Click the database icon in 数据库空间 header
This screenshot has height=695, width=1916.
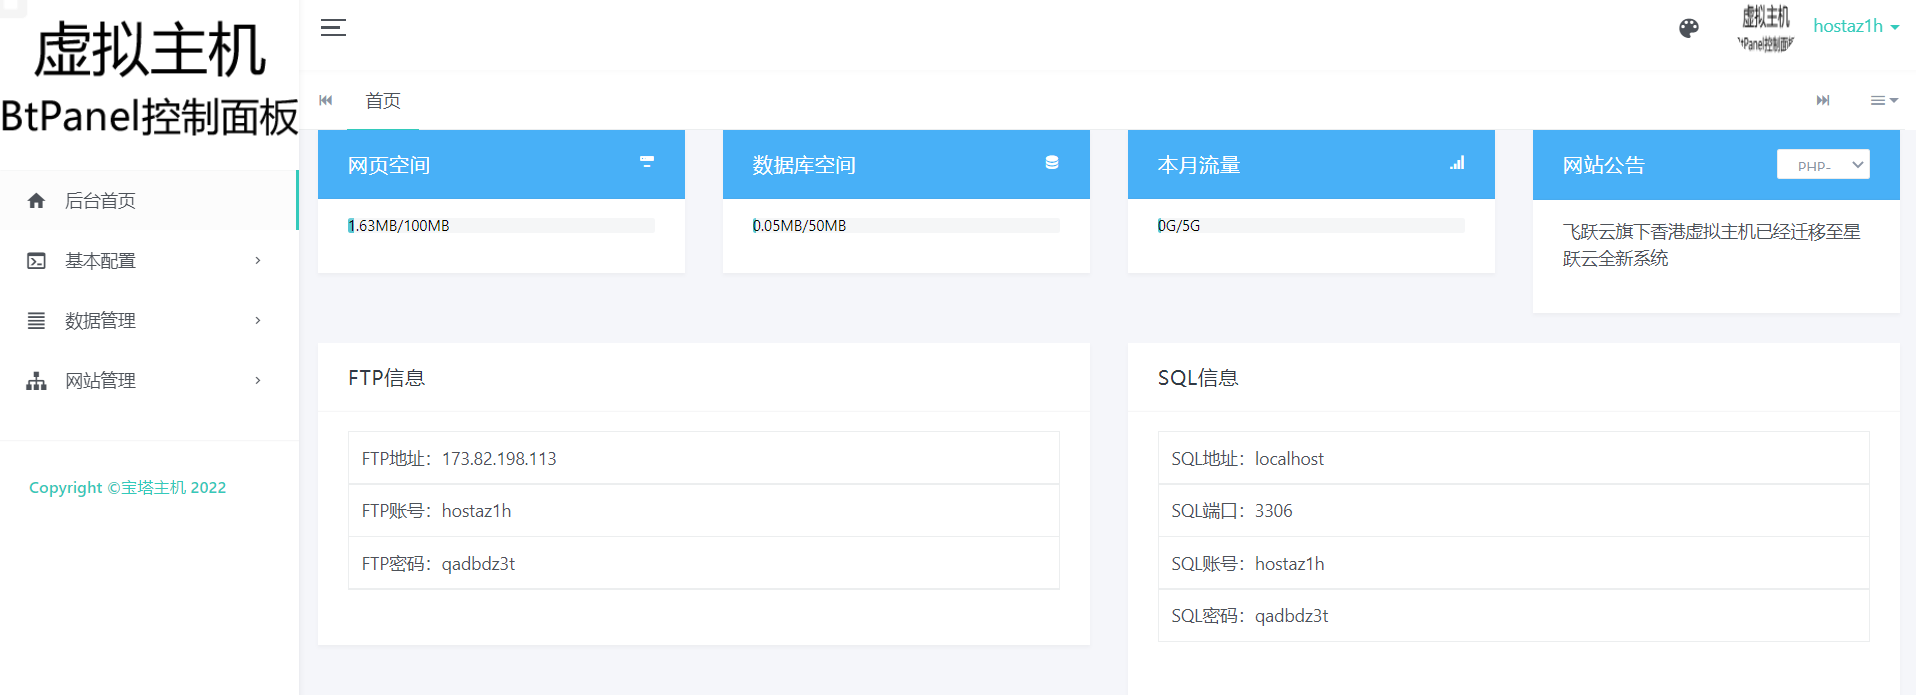click(x=1052, y=162)
